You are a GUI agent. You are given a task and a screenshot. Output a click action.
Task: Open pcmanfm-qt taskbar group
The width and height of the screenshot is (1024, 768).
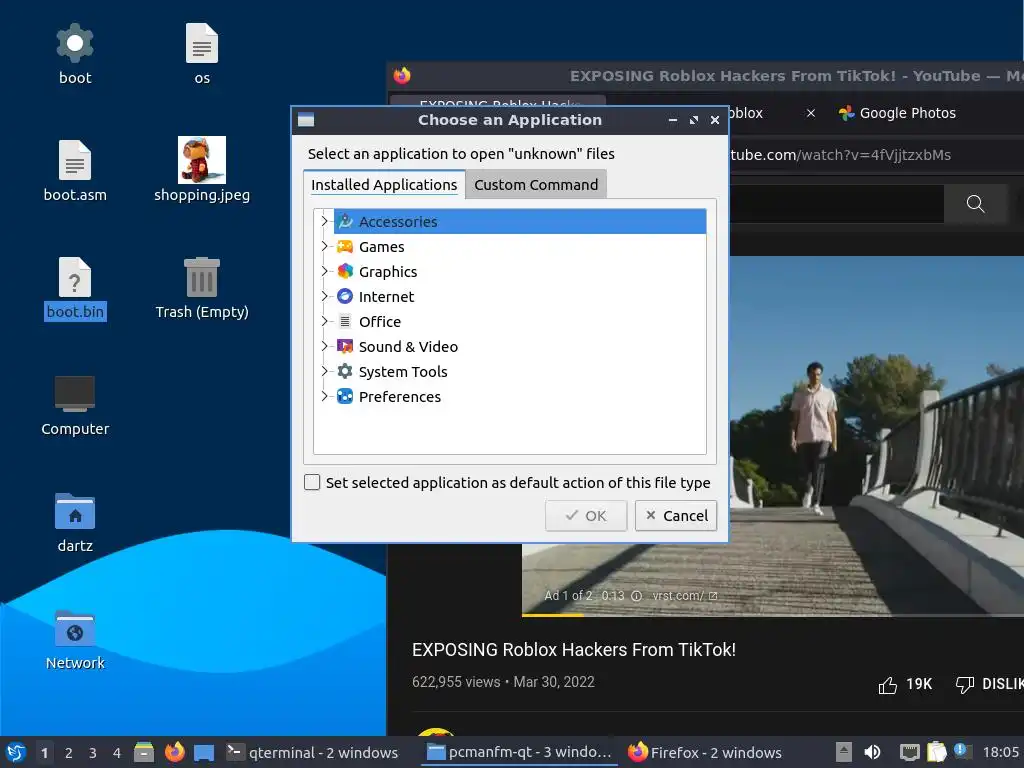click(x=520, y=752)
